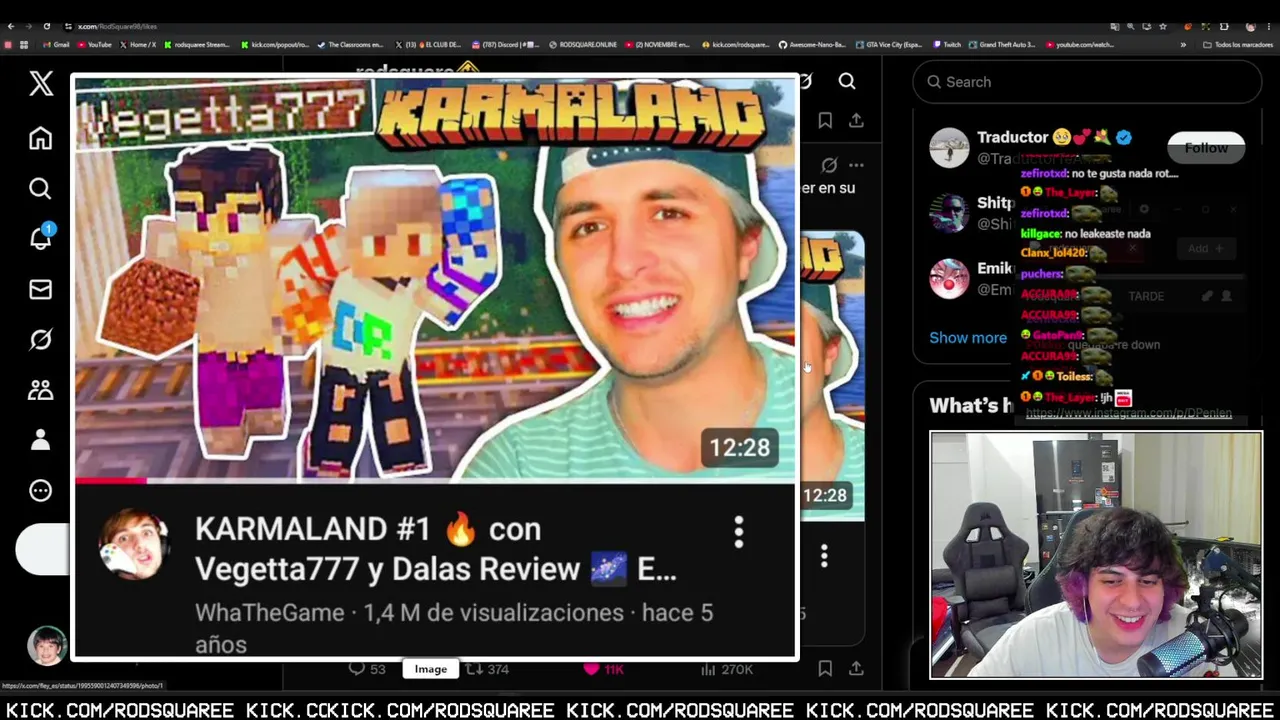Click Grok icon next to post menu
Viewport: 1280px width, 720px height.
tap(829, 165)
